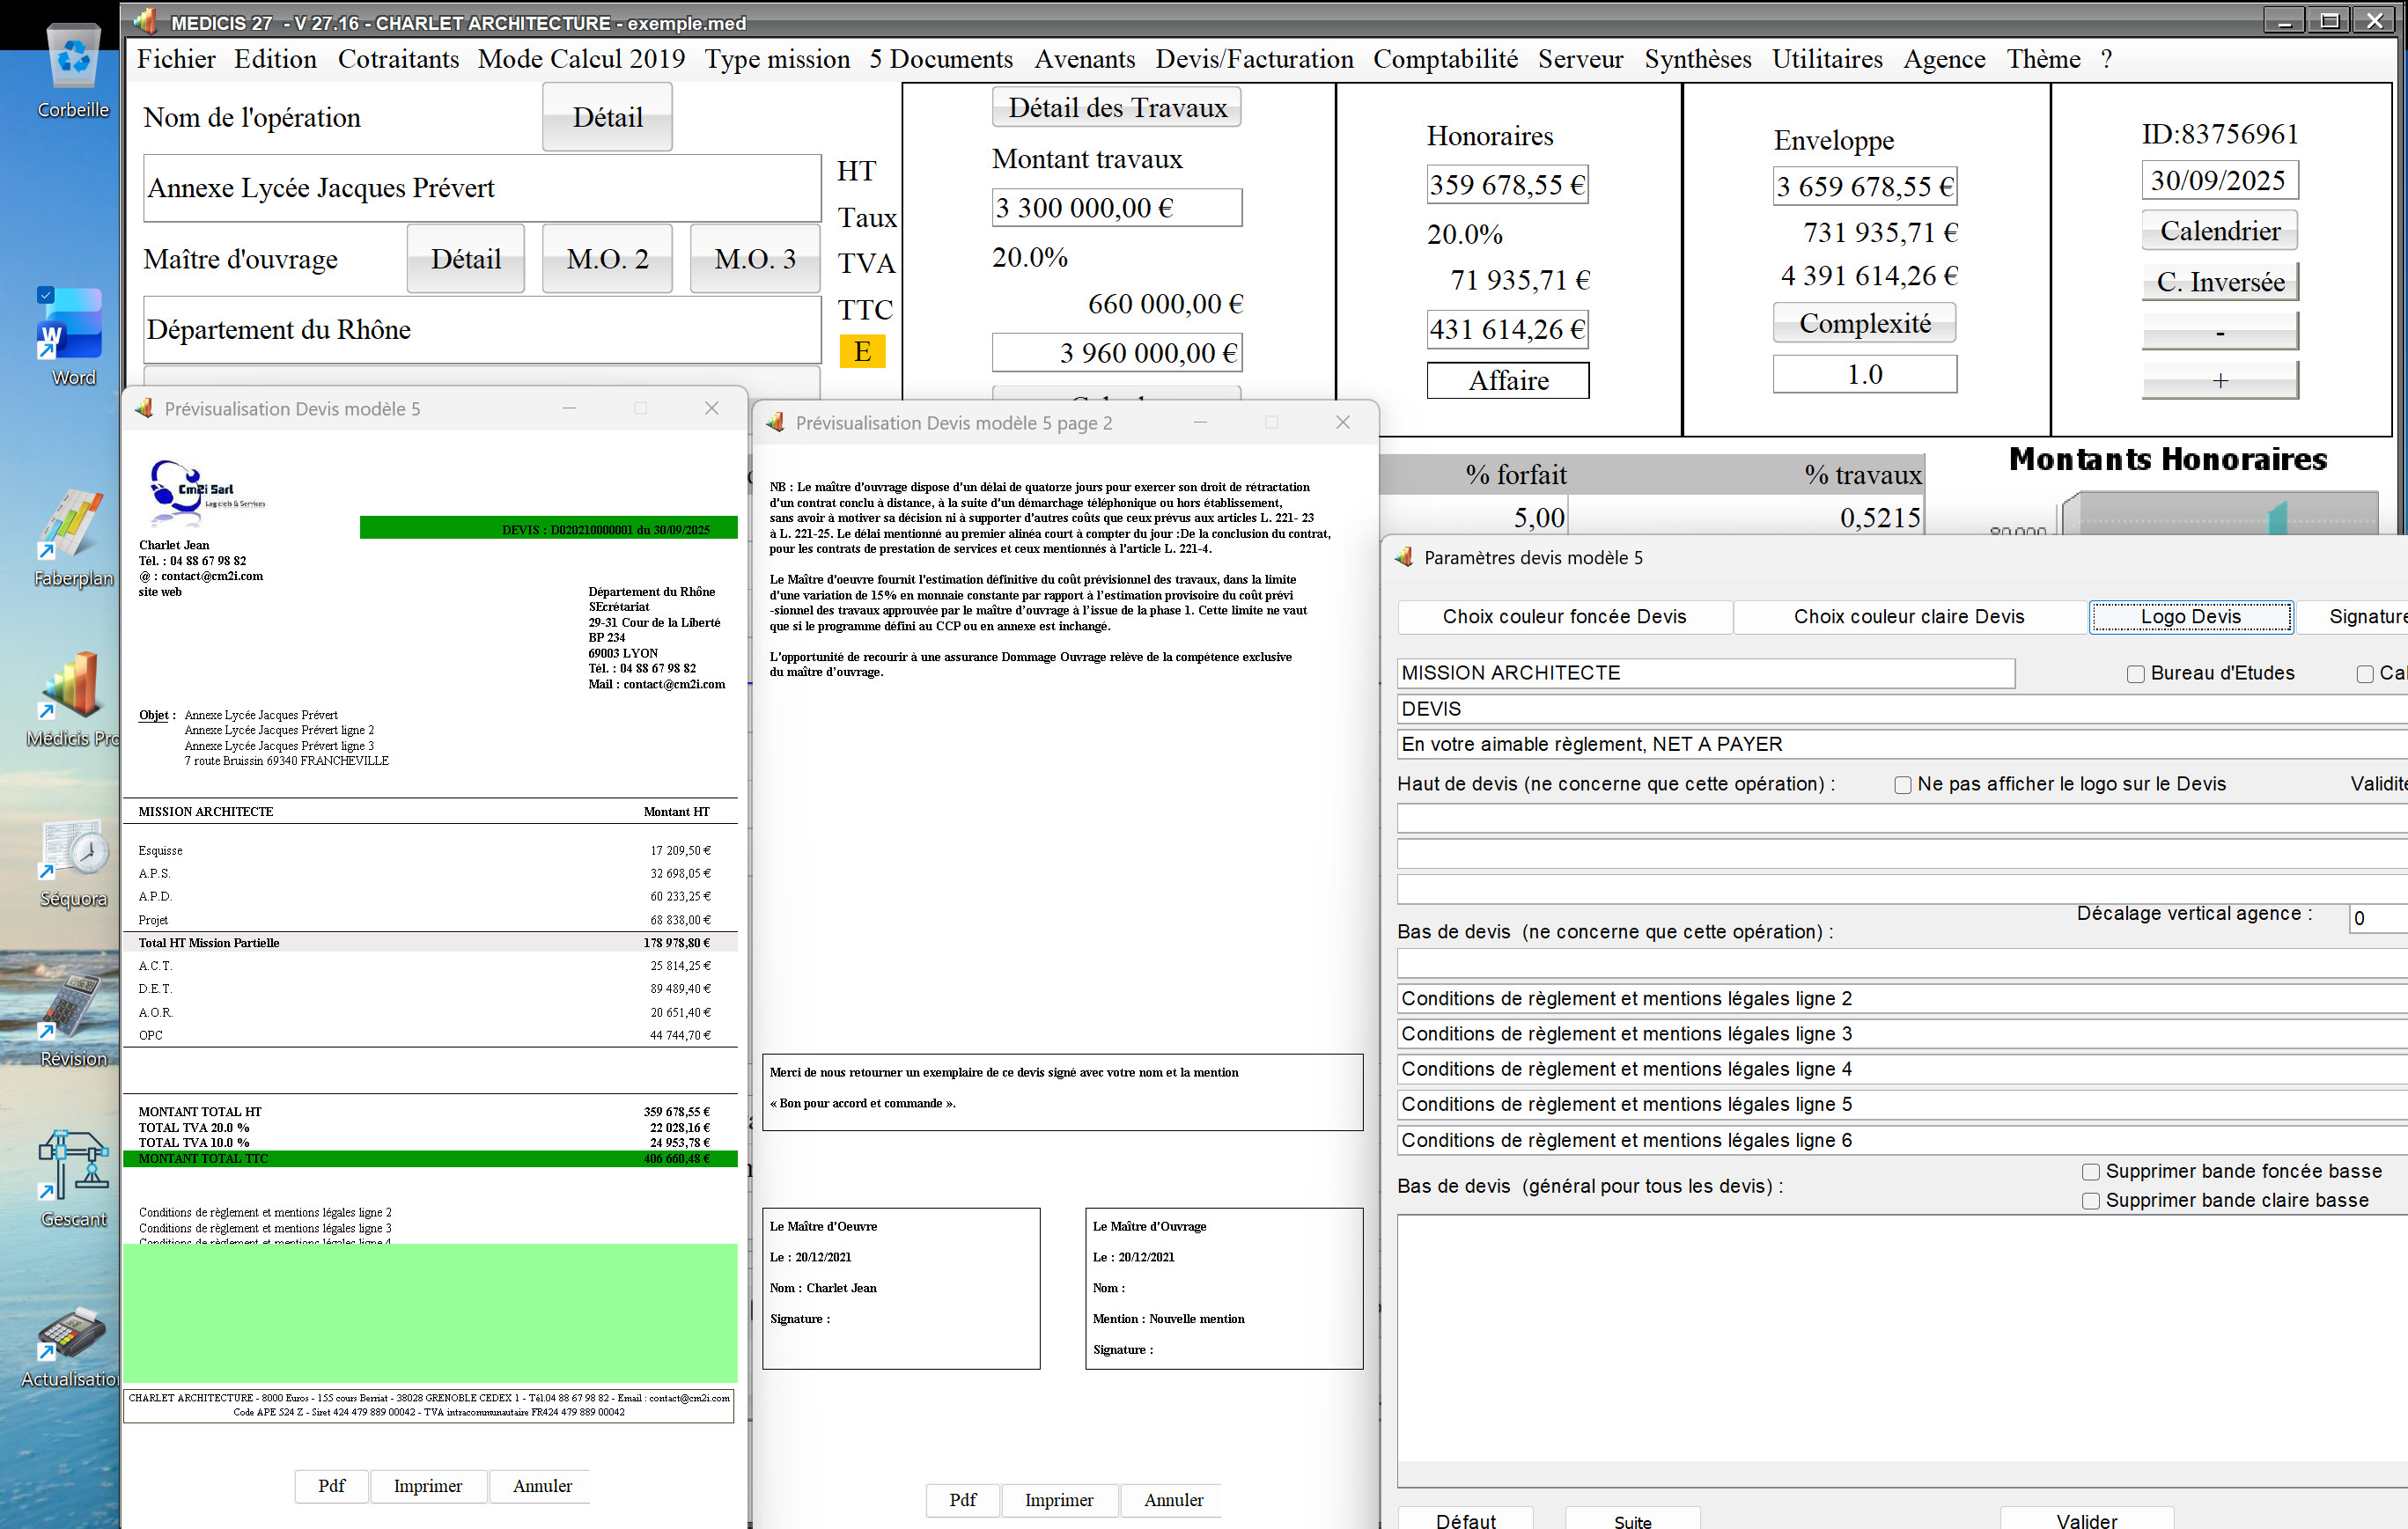Screen dimensions: 2408x1529
Task: Open the Devis/Facturation menu
Action: point(1254,59)
